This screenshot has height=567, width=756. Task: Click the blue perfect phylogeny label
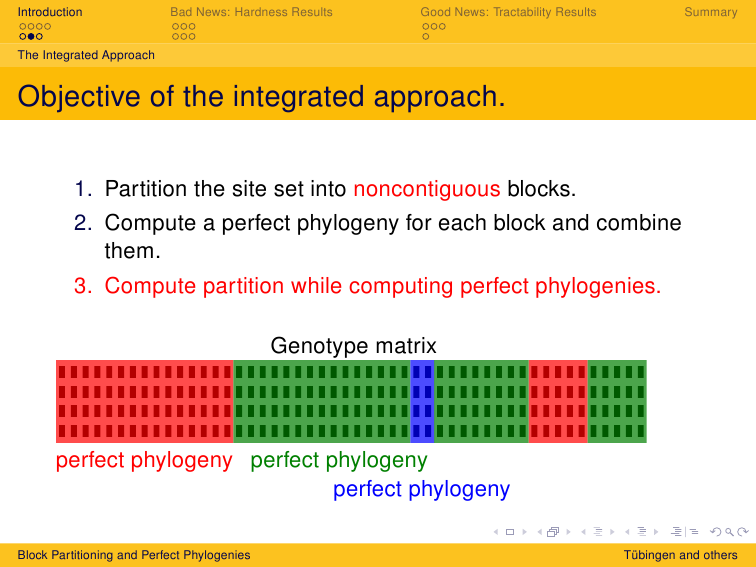click(421, 489)
